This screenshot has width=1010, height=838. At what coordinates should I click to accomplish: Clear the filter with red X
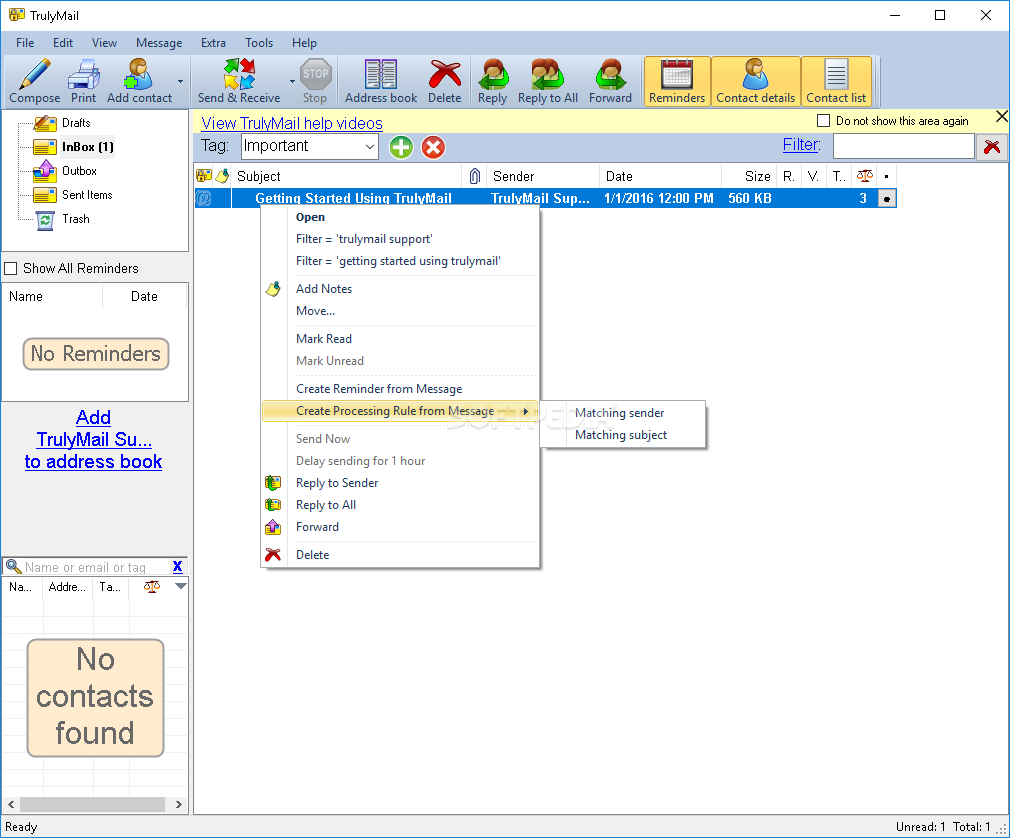click(992, 147)
